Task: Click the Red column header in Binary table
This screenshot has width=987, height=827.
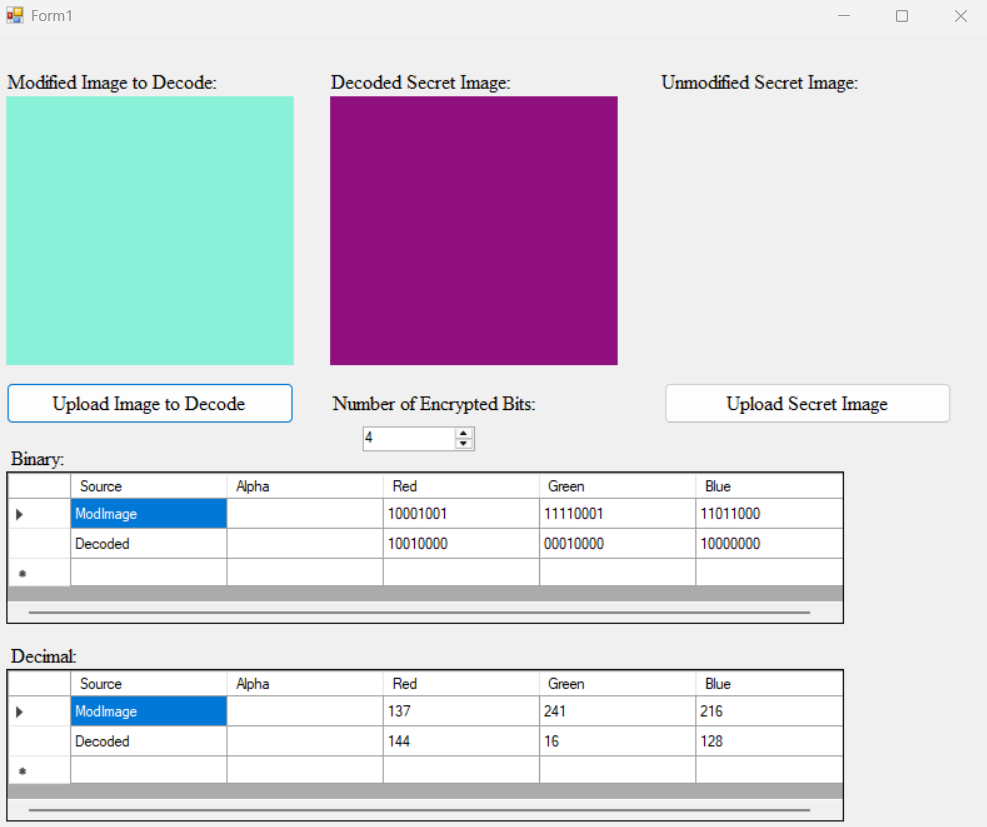Action: 460,486
